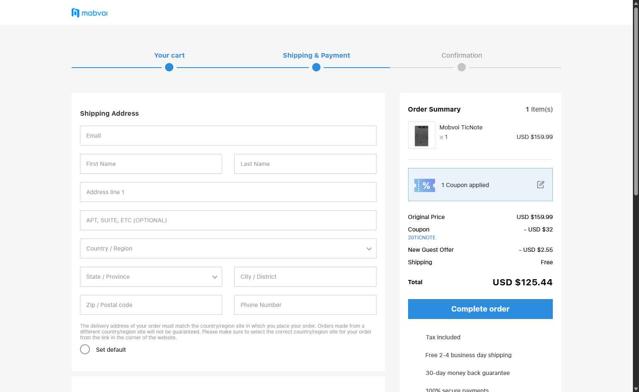Click the Shipping Address heading
Image resolution: width=639 pixels, height=392 pixels.
coord(109,113)
